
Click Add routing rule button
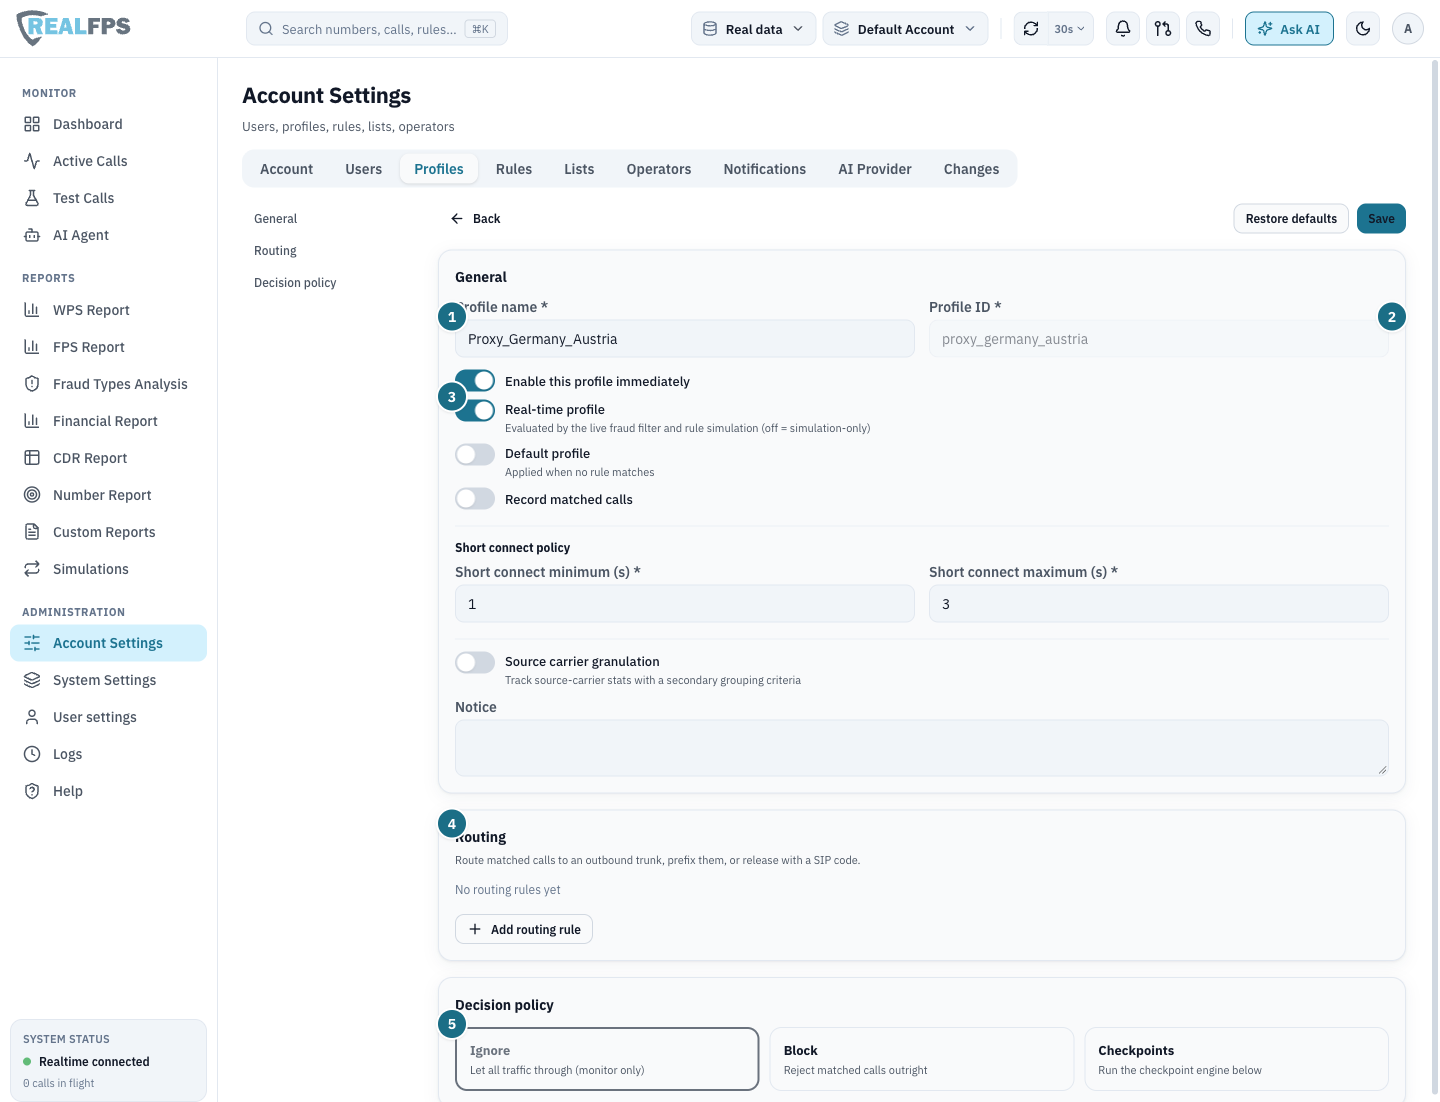pos(524,929)
